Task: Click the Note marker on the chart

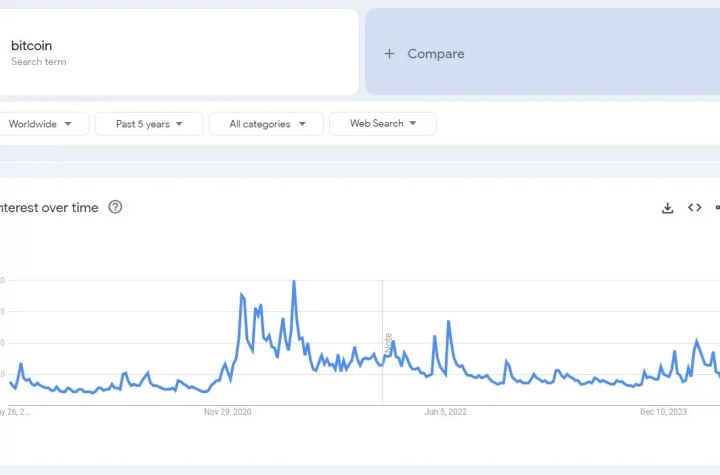Action: click(388, 343)
